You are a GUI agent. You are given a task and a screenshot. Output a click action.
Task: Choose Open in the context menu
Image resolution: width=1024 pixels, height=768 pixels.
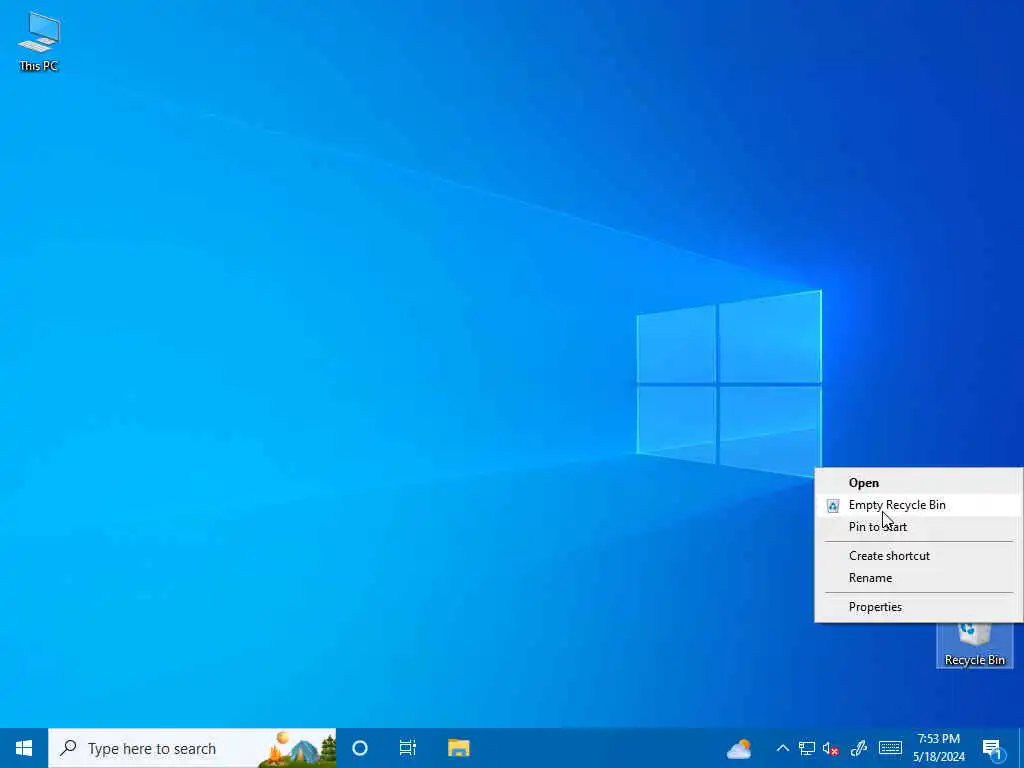[x=918, y=483]
